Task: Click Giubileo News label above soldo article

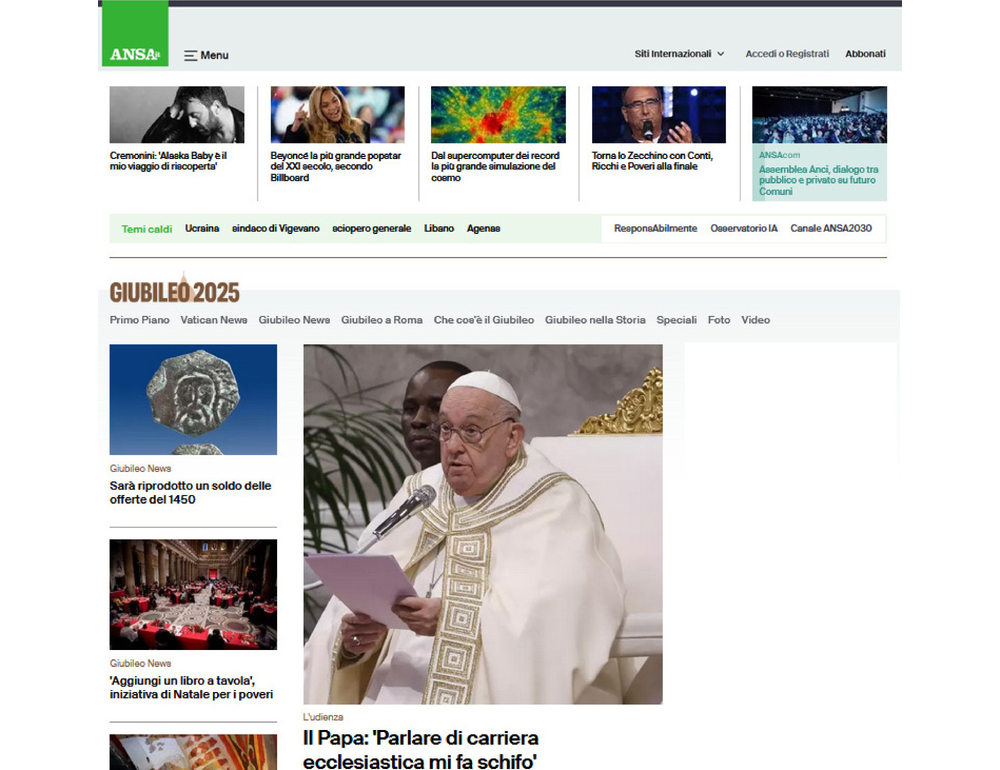Action: point(140,468)
